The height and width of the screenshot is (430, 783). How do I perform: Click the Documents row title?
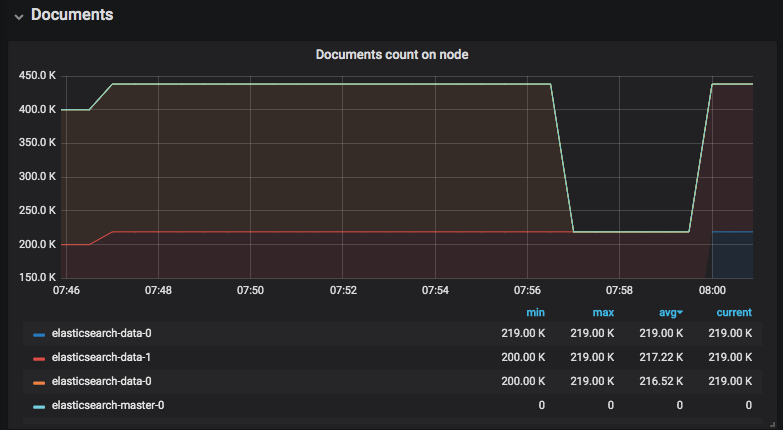71,16
